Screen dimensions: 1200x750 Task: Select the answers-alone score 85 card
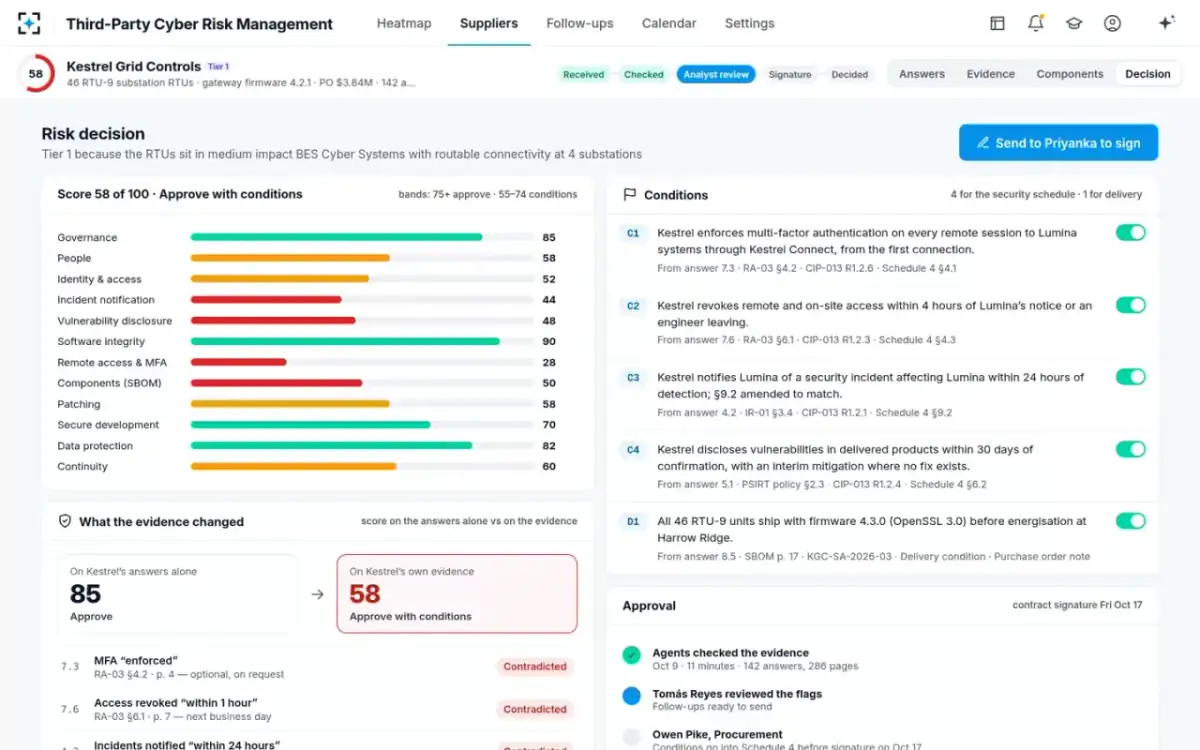point(177,593)
